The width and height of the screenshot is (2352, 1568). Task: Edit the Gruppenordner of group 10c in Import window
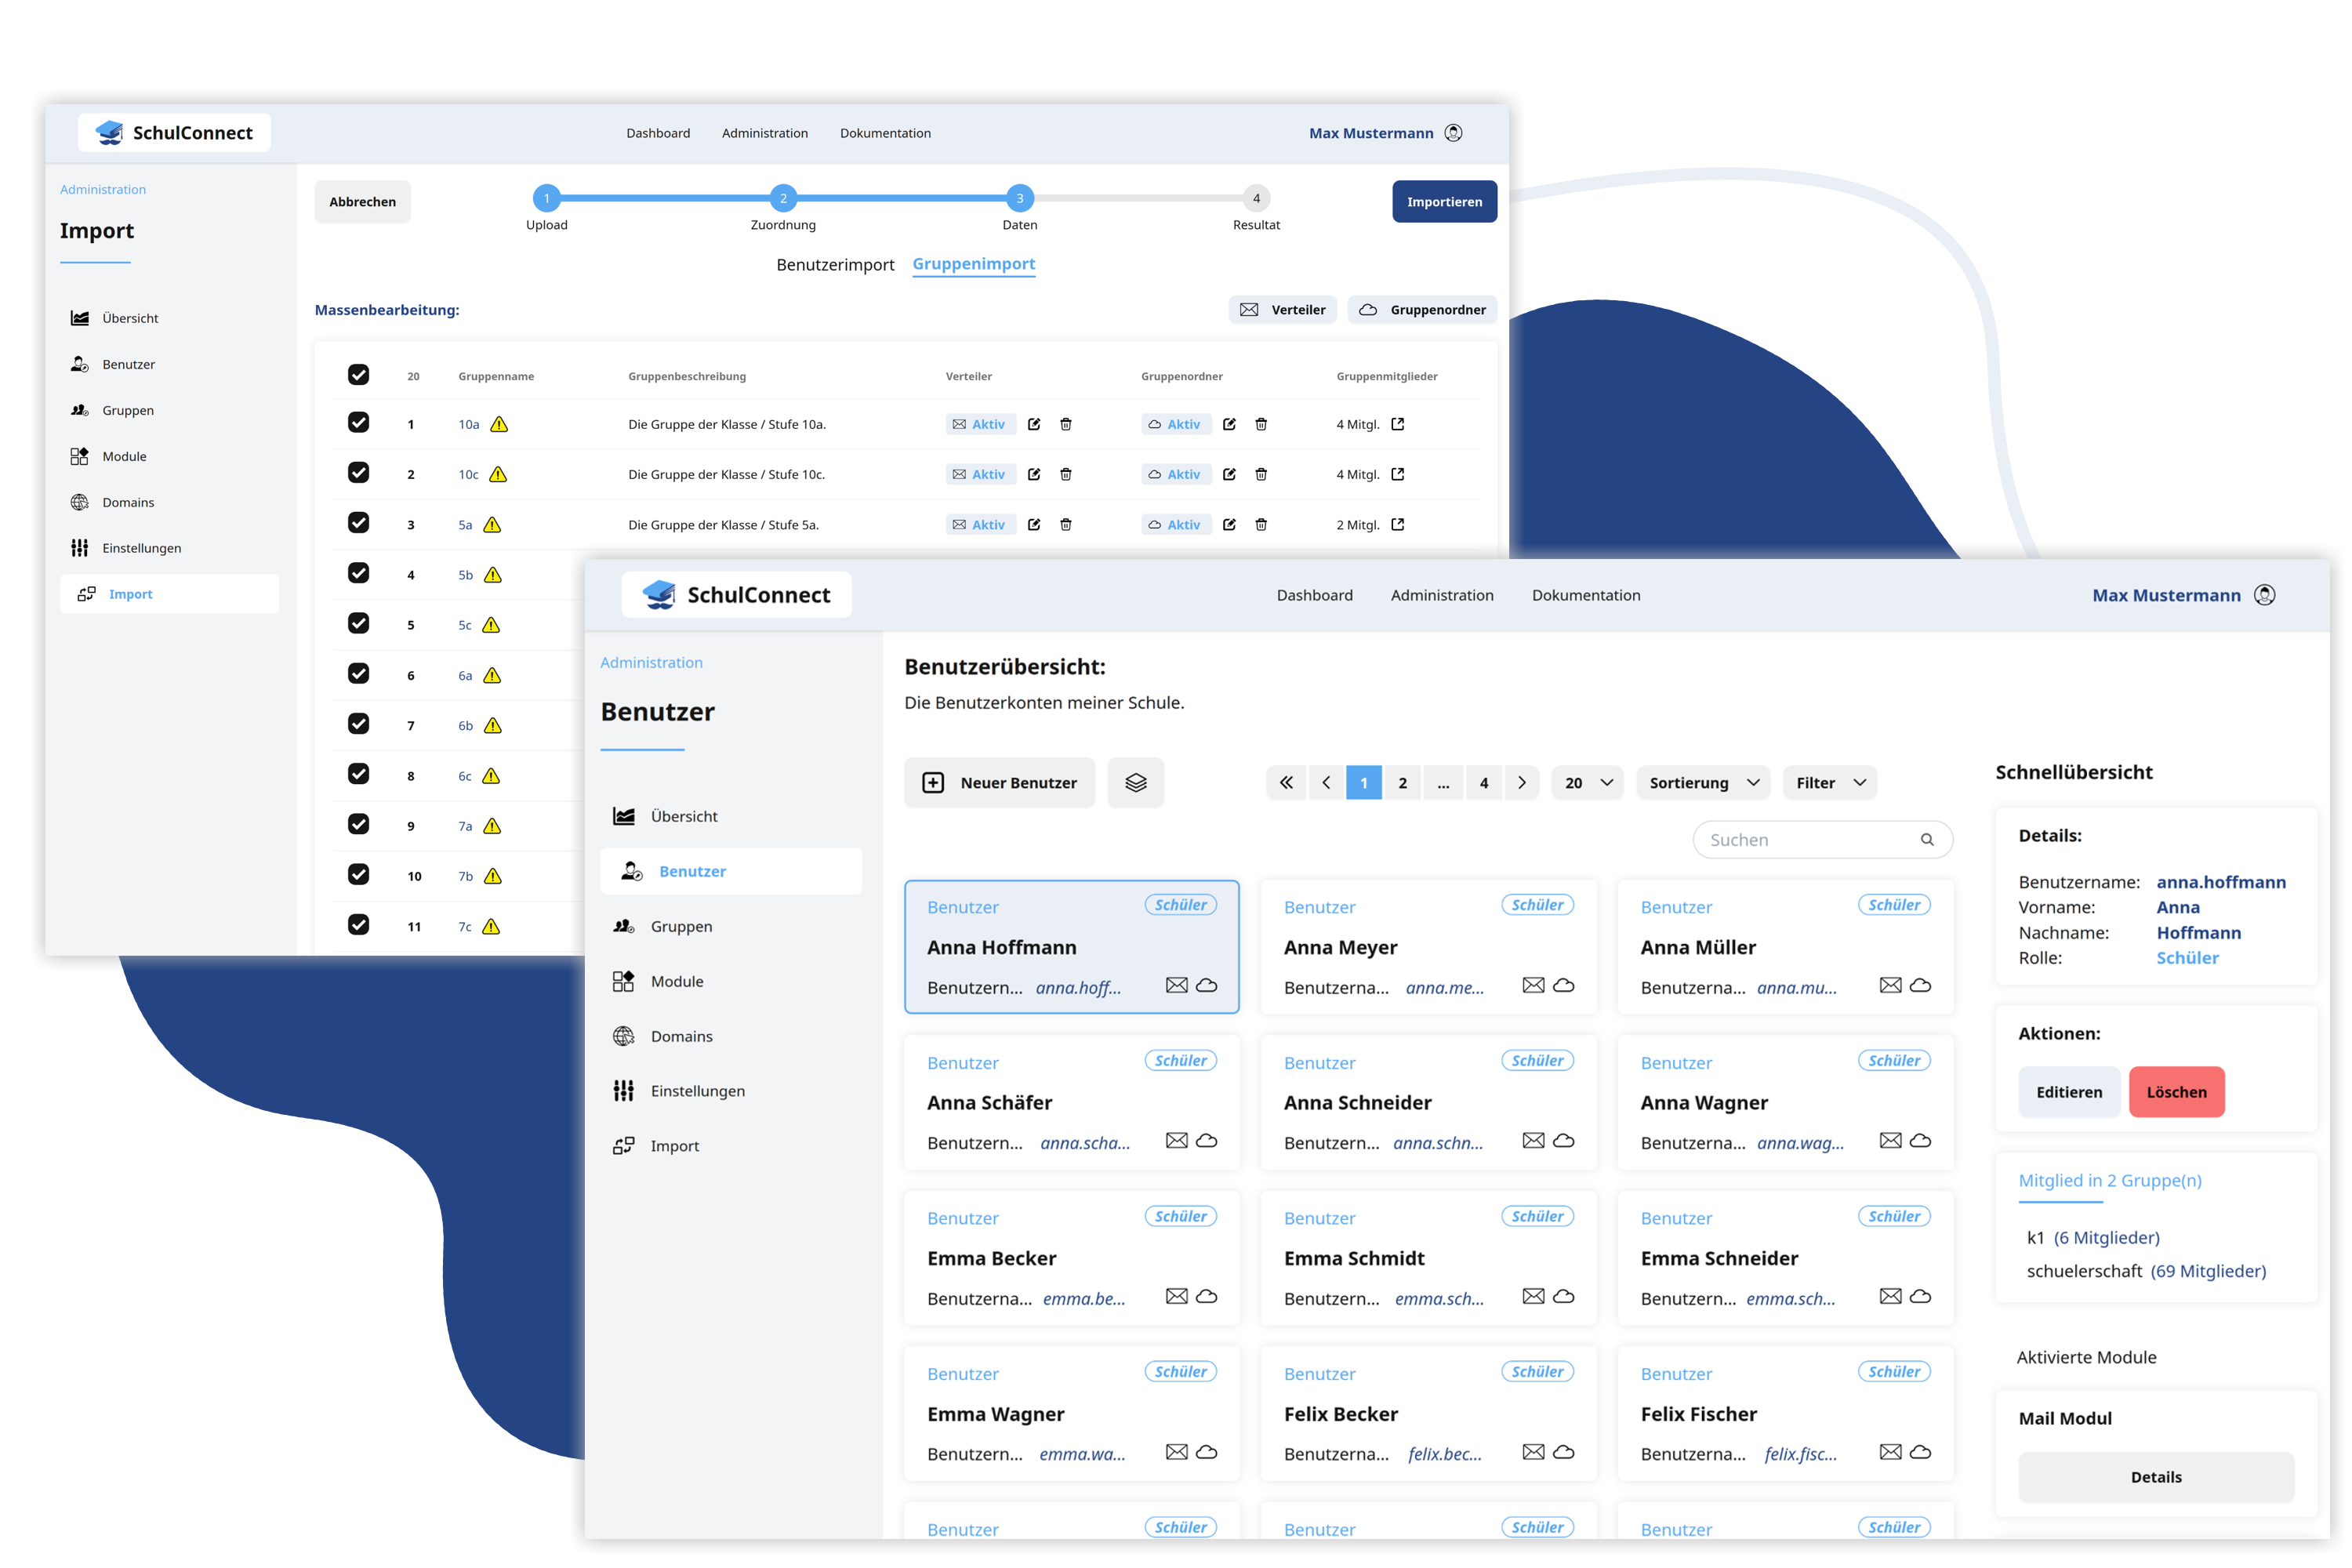point(1230,474)
